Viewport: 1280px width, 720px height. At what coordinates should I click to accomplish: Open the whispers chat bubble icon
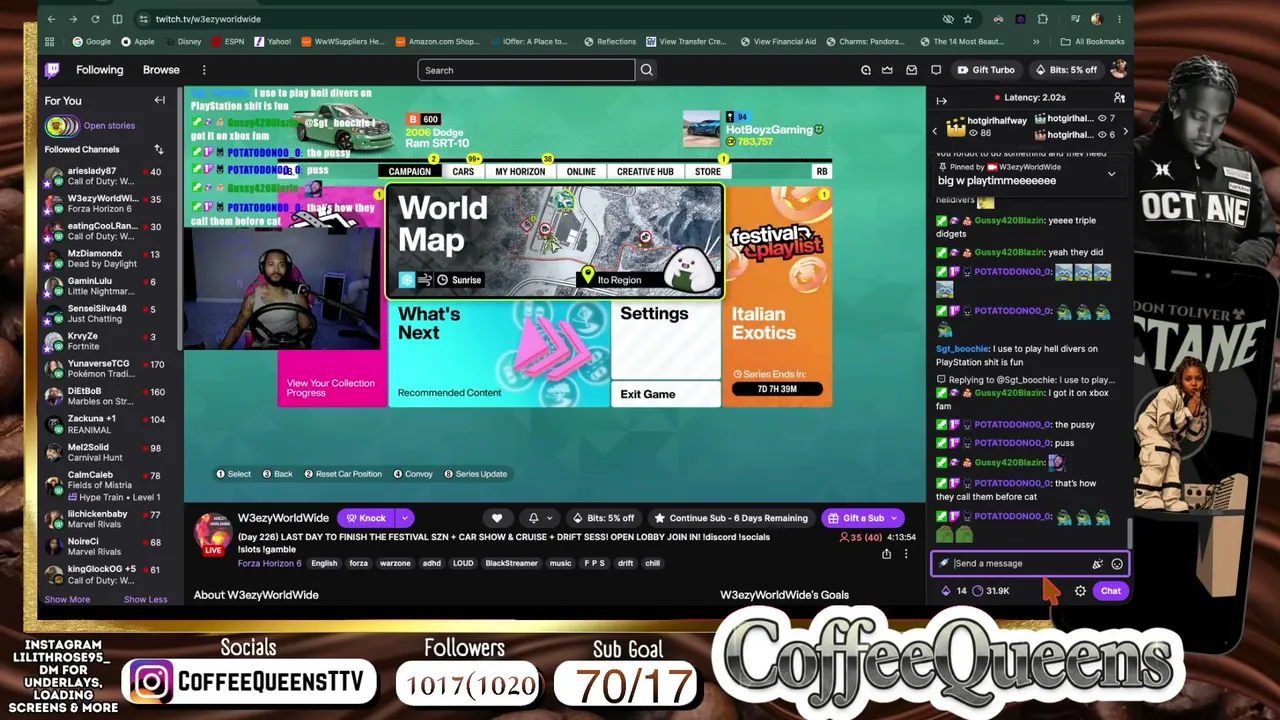[936, 70]
